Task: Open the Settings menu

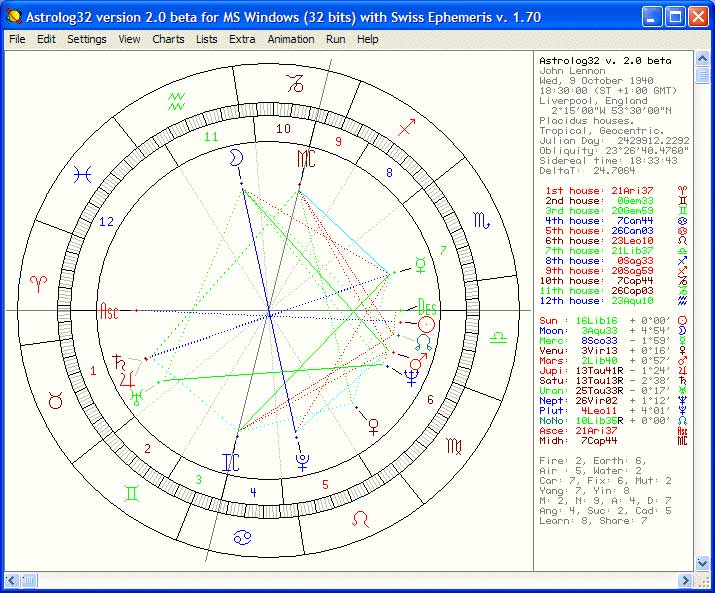Action: point(87,39)
